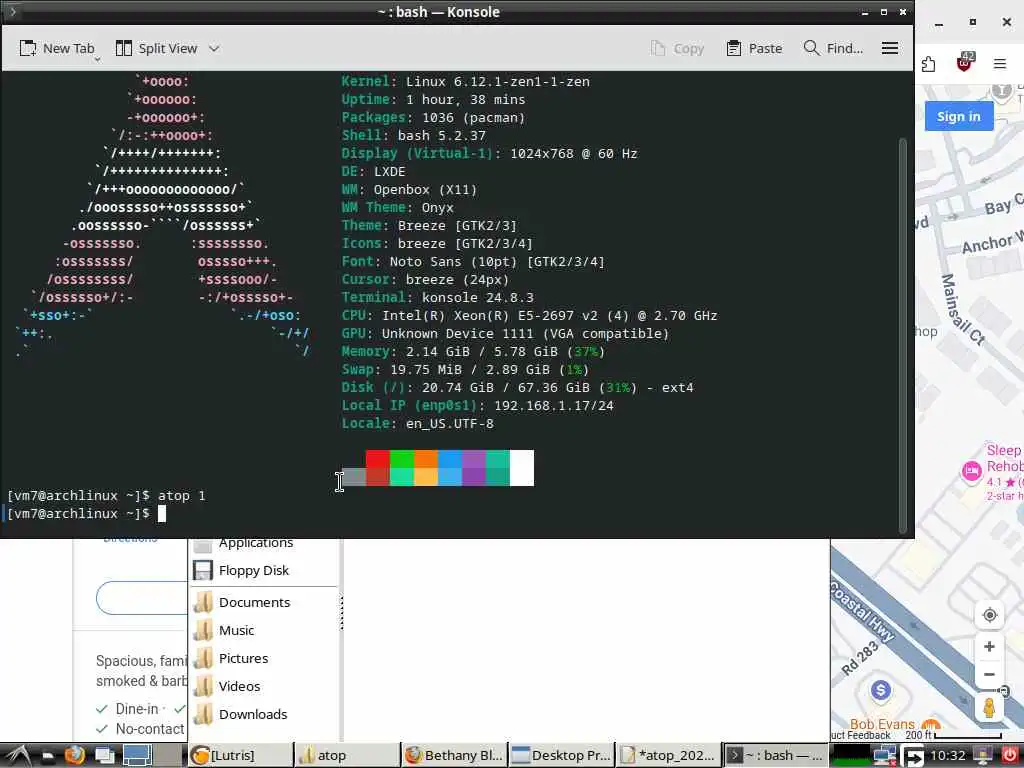Switch to the atop folder taskbar window
Viewport: 1024px width, 768px height.
pos(347,756)
